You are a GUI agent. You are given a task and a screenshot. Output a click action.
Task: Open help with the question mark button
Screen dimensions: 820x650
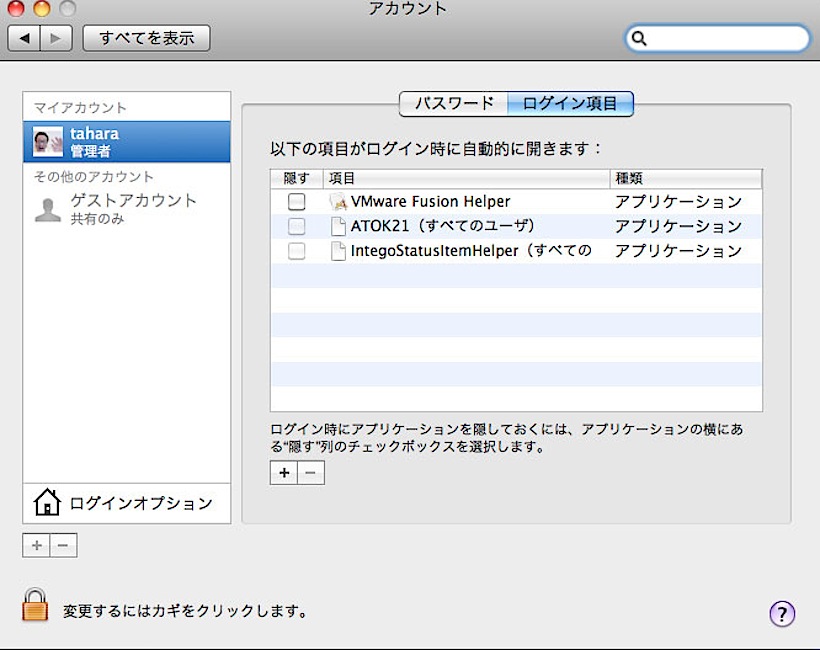pyautogui.click(x=782, y=613)
